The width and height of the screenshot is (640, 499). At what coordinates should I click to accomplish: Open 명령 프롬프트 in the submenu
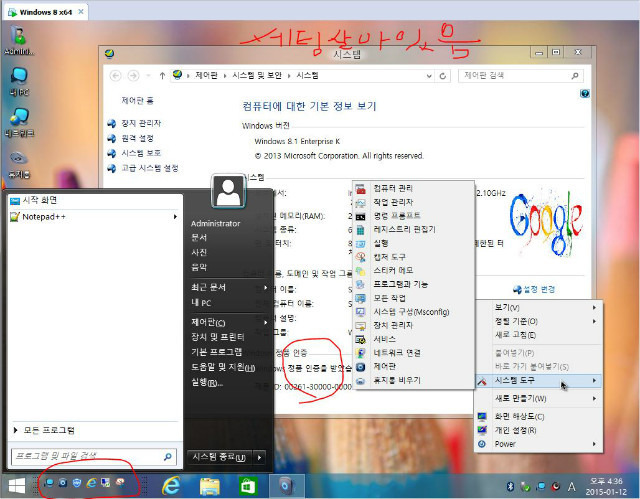tap(413, 215)
